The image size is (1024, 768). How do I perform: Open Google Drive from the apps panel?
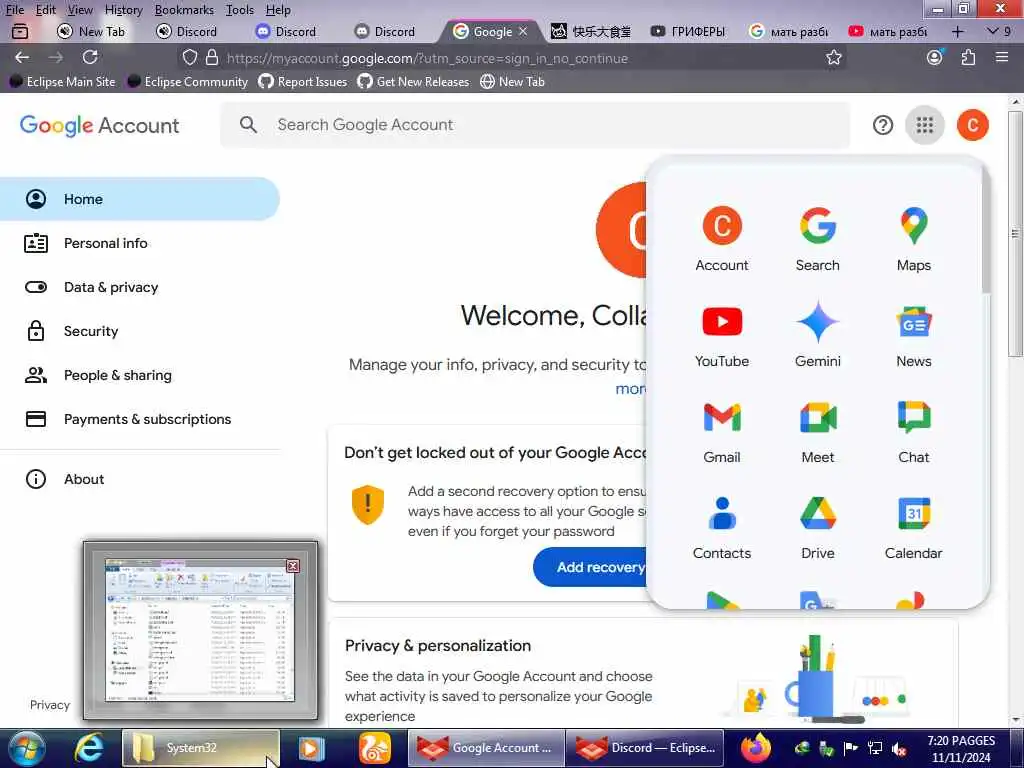tap(818, 527)
